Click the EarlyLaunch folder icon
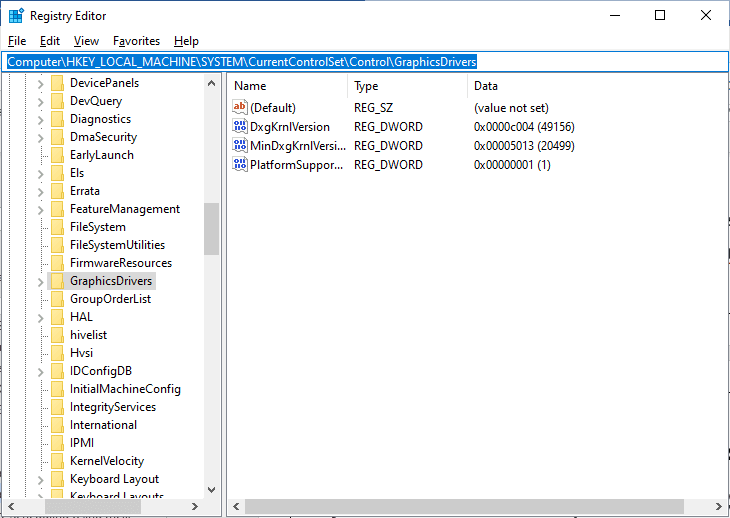The height and width of the screenshot is (518, 730). click(57, 155)
